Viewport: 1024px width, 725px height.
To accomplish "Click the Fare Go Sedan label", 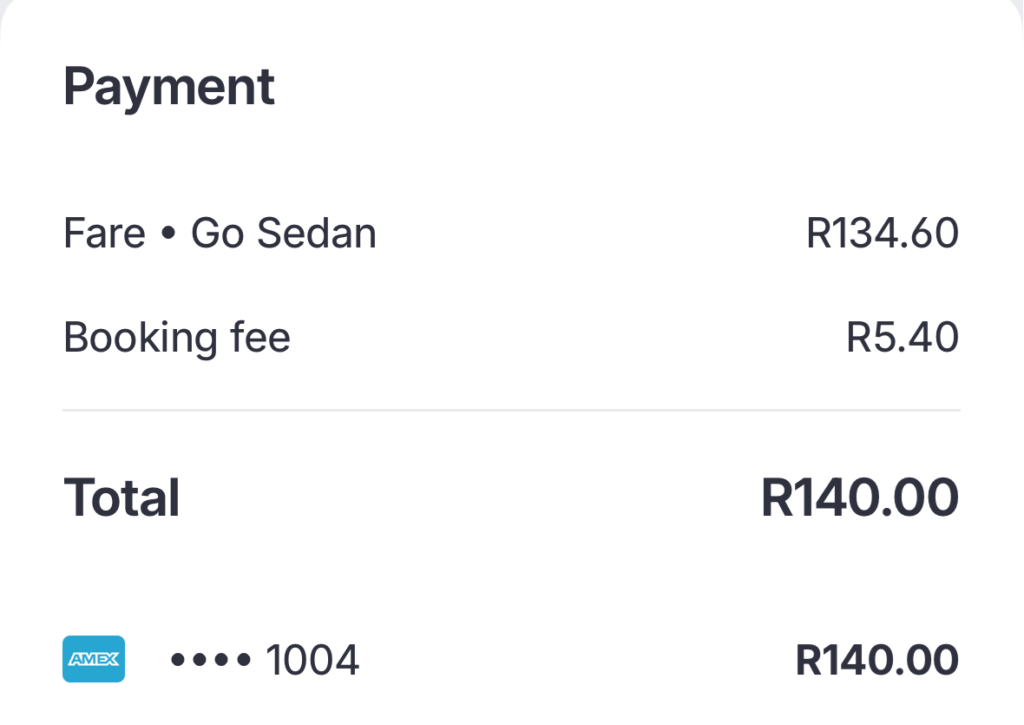I will (x=220, y=233).
